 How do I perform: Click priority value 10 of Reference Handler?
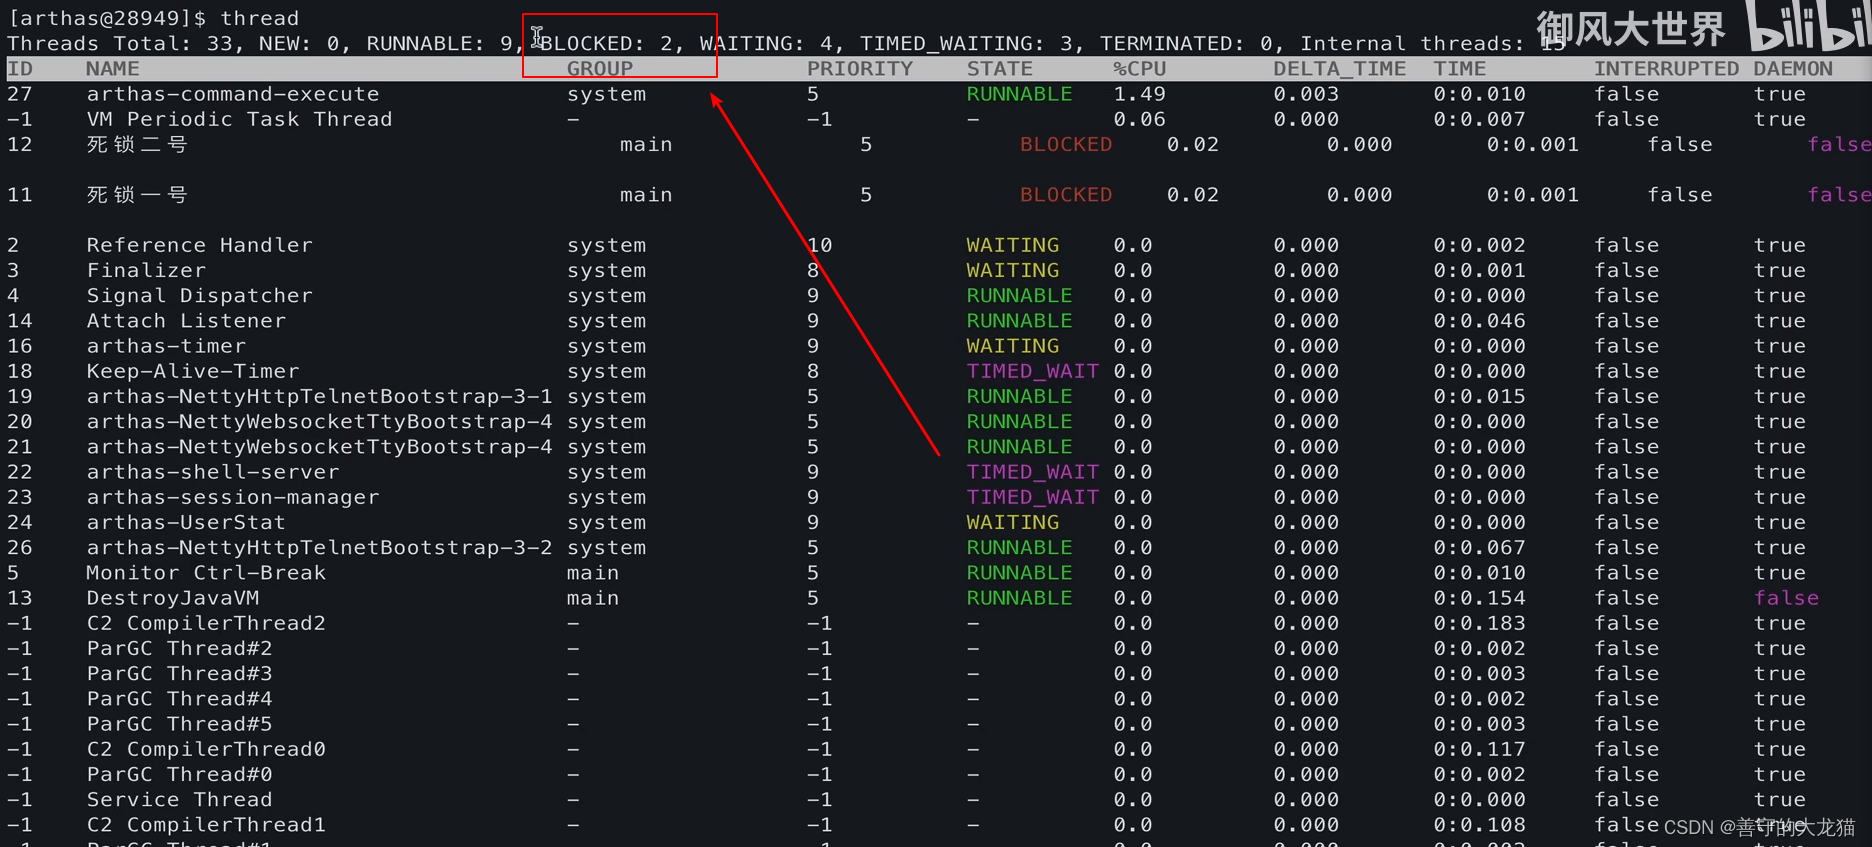[820, 245]
